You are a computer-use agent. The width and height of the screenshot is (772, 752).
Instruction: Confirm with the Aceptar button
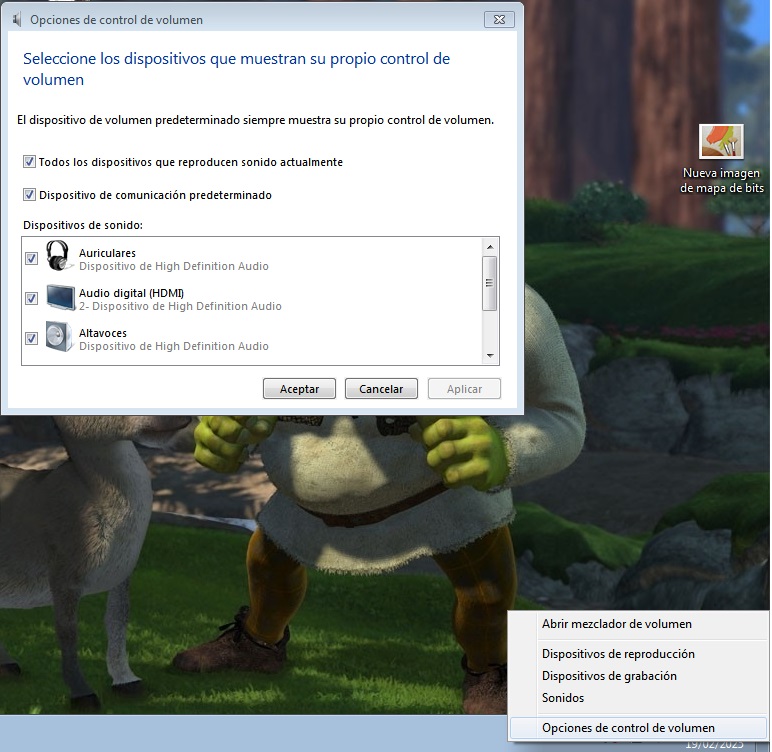[299, 389]
